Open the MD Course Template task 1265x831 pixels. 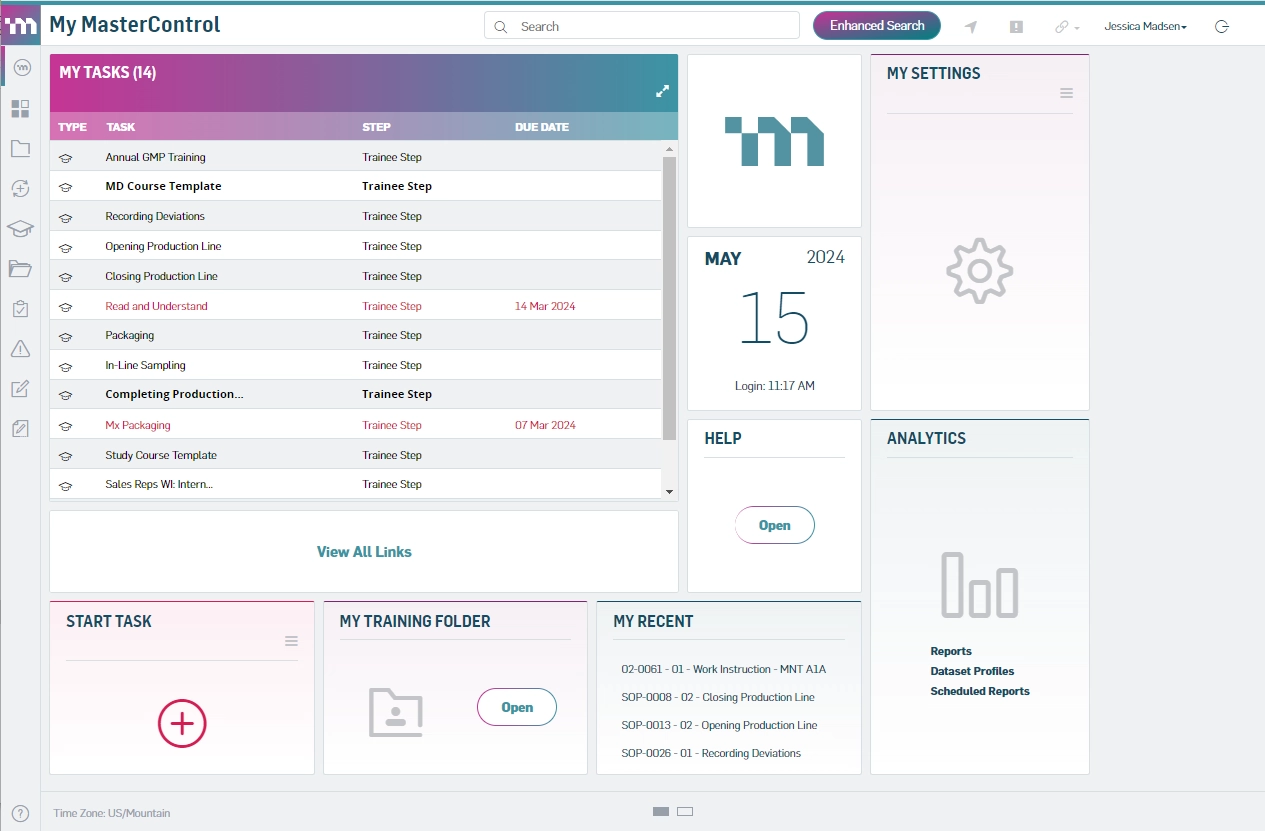163,186
